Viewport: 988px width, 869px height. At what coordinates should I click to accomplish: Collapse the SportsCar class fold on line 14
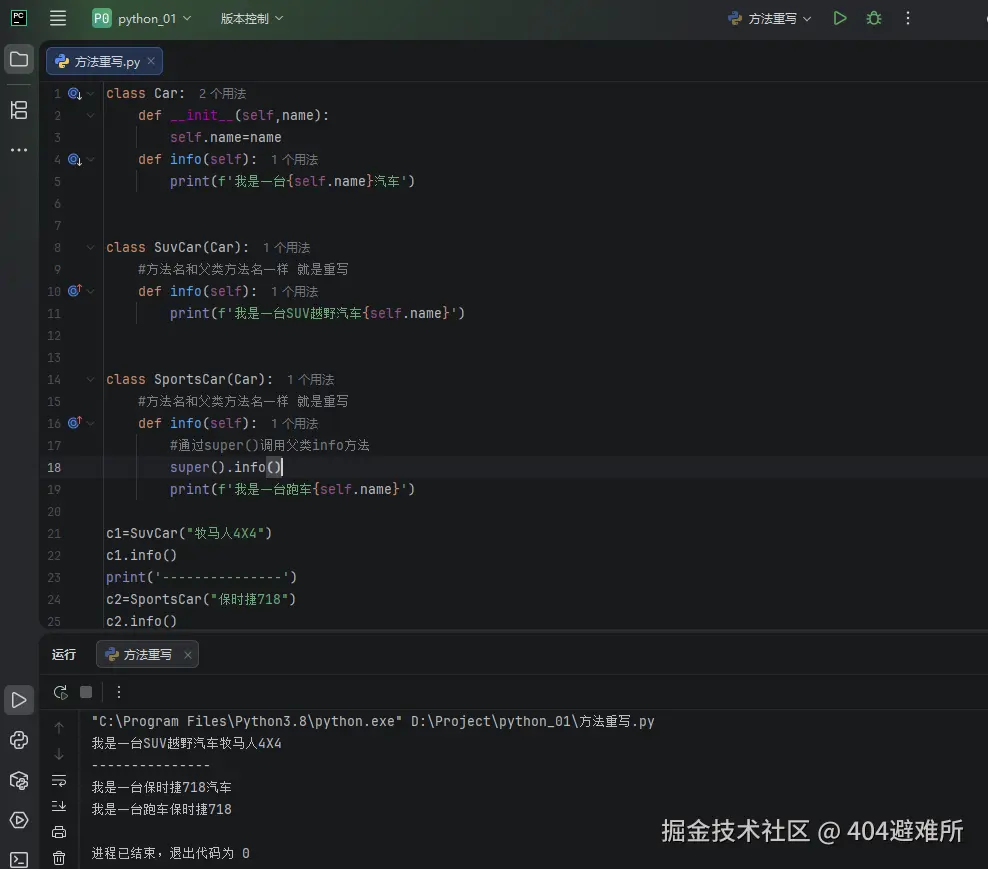pyautogui.click(x=91, y=379)
